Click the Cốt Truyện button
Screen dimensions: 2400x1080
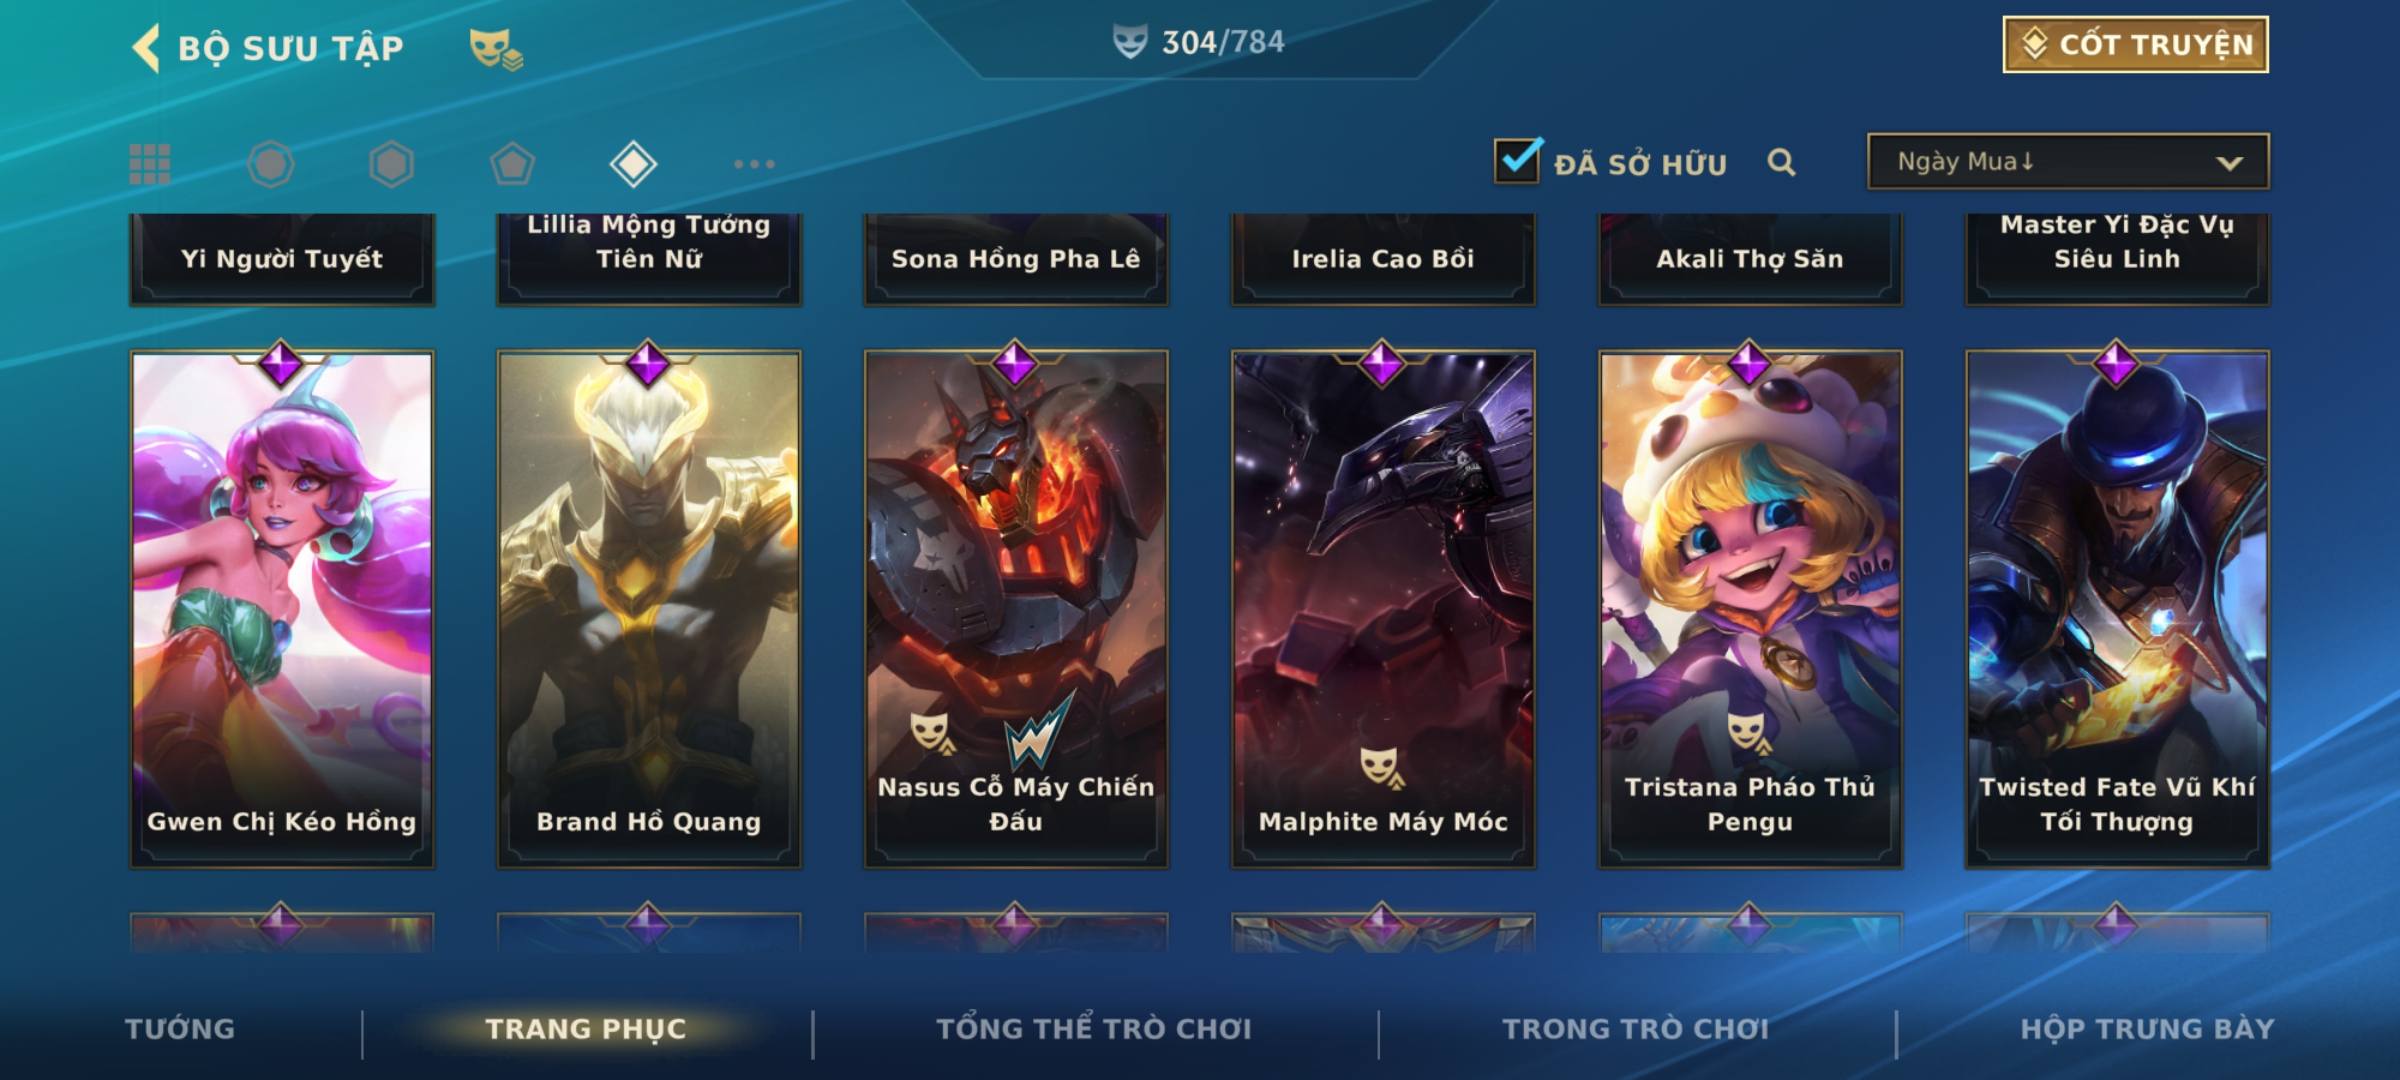(2135, 44)
